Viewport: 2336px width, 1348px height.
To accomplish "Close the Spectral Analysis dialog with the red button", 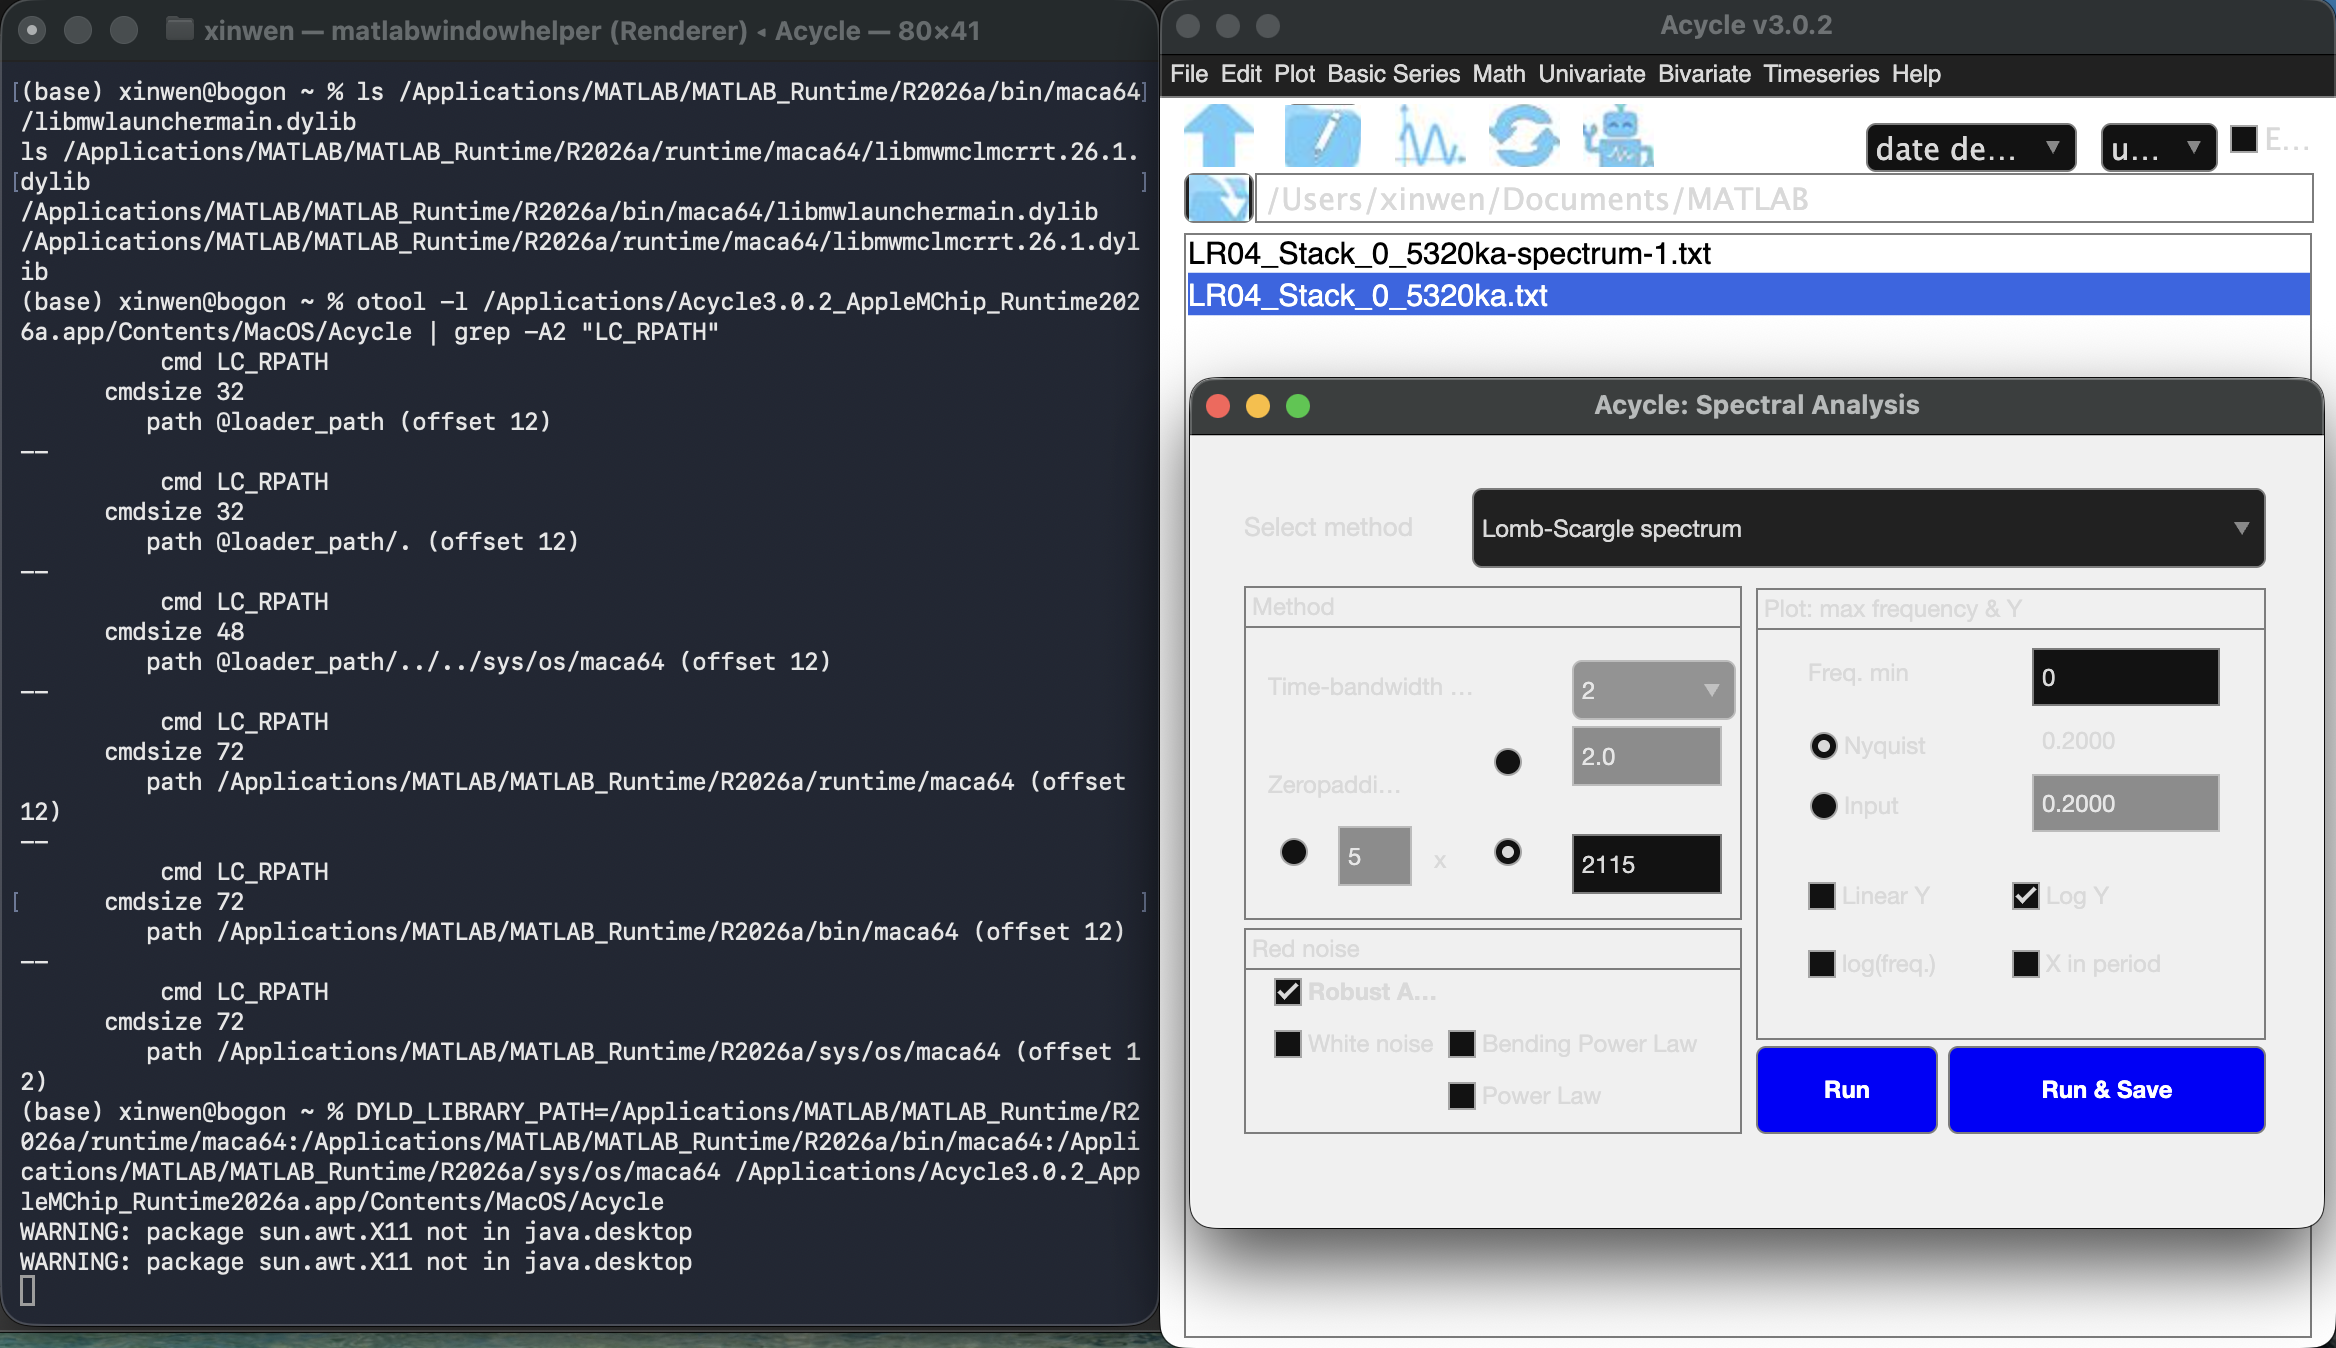I will point(1218,406).
